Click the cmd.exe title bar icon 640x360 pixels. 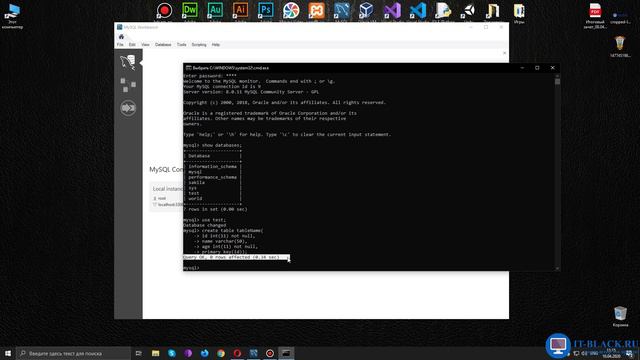pyautogui.click(x=188, y=68)
